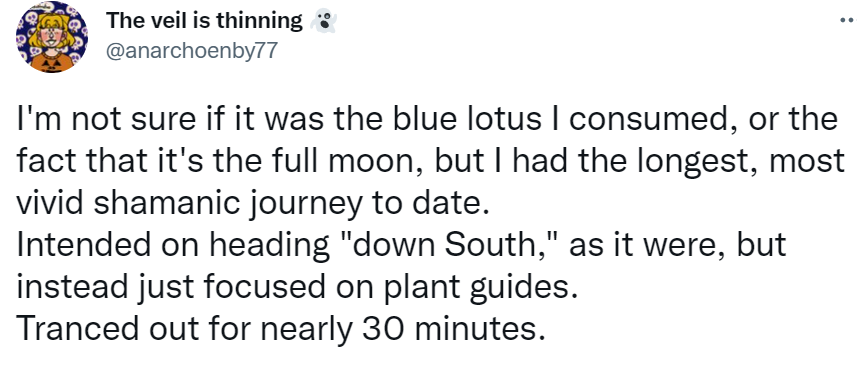Screen dimensions: 857x372
Task: Open the more options ellipsis menu
Action: tap(848, 21)
